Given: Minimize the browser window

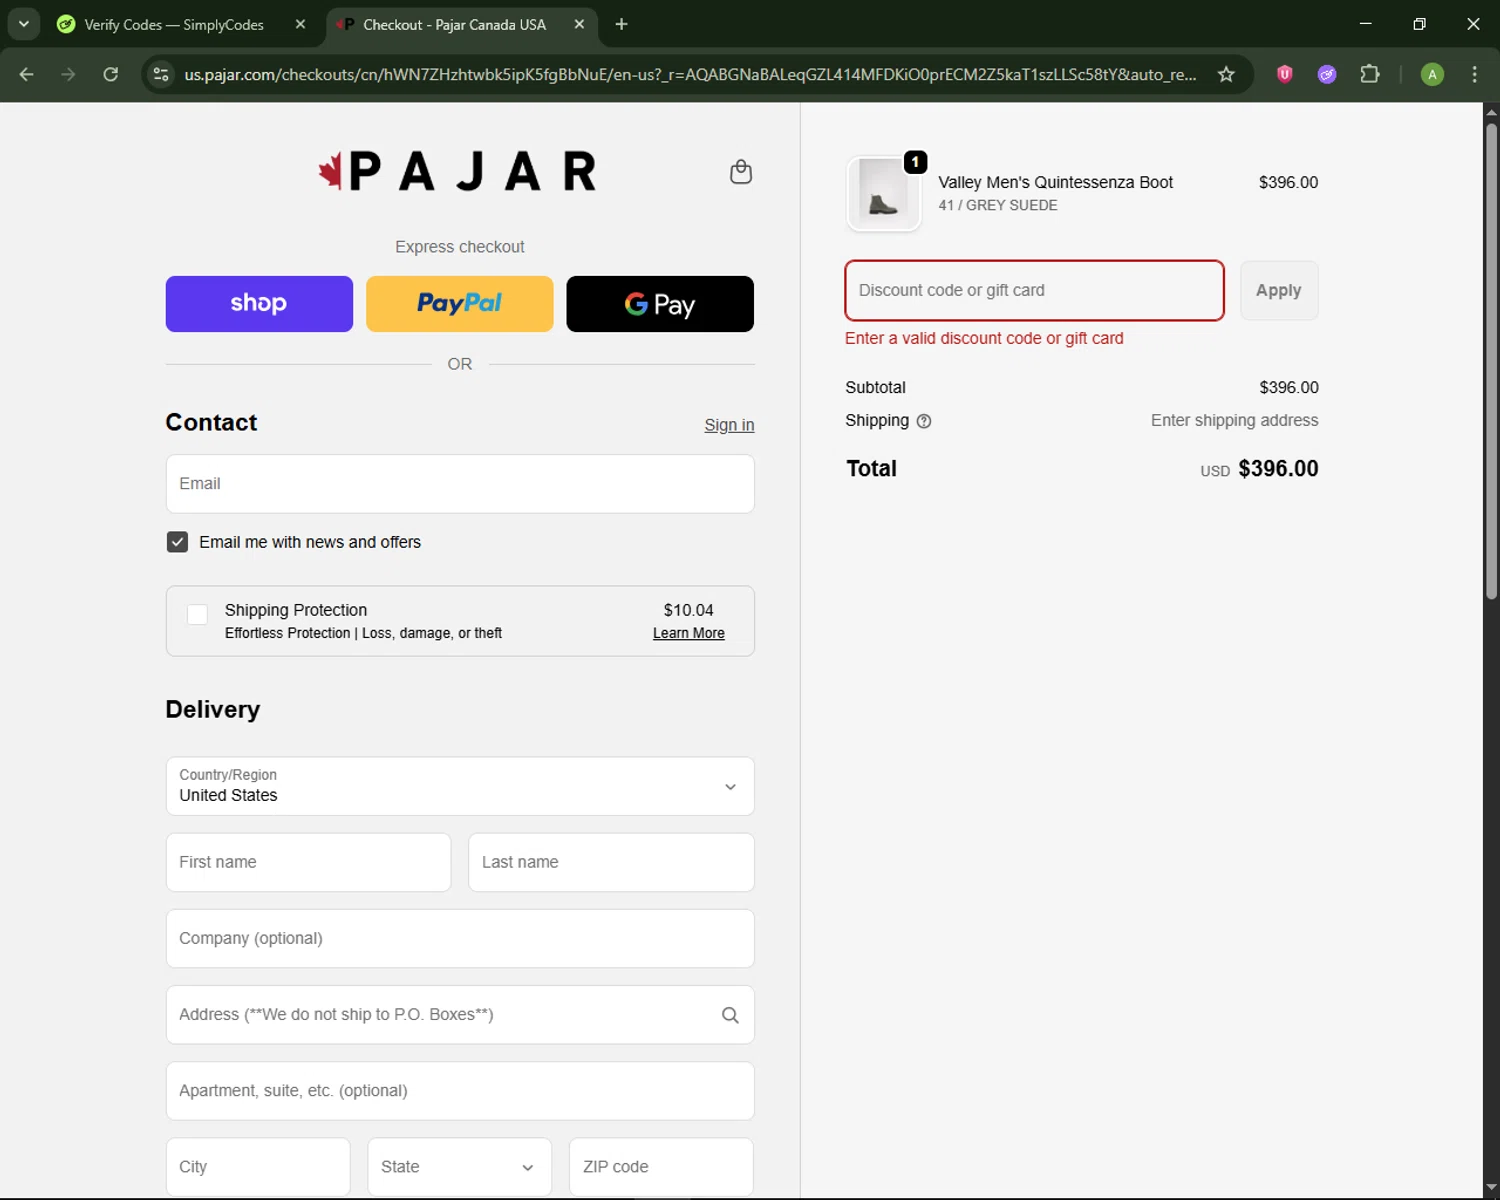Looking at the screenshot, I should 1365,24.
